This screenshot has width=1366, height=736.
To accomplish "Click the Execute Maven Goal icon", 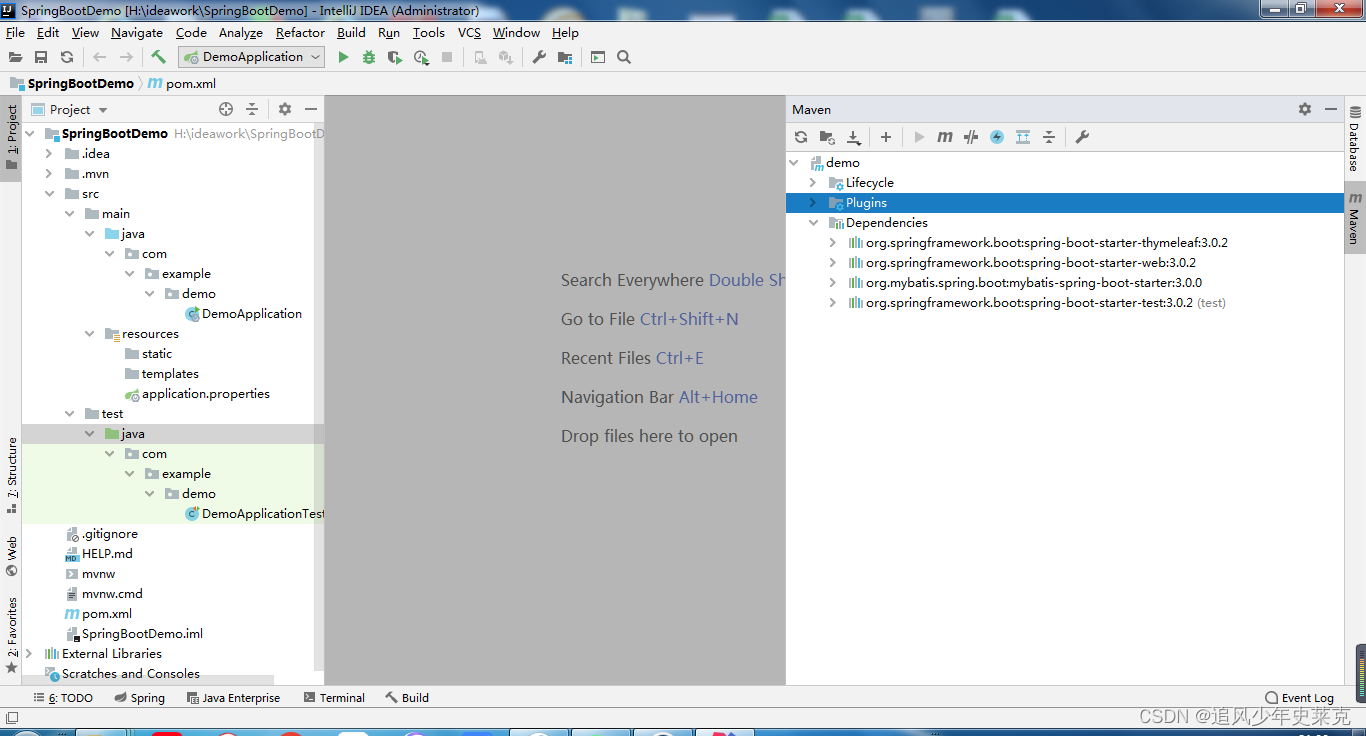I will 945,137.
